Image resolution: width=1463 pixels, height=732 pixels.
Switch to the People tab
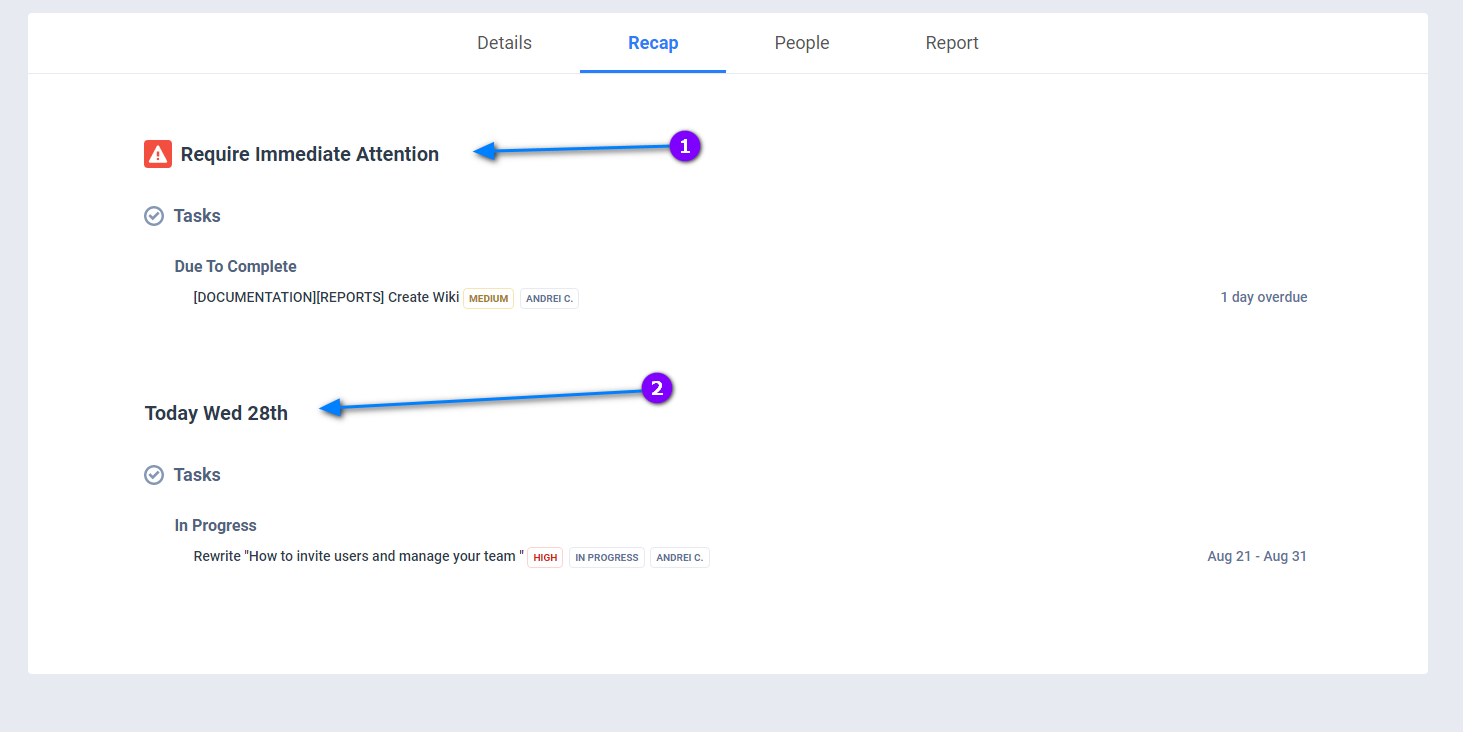coord(801,43)
